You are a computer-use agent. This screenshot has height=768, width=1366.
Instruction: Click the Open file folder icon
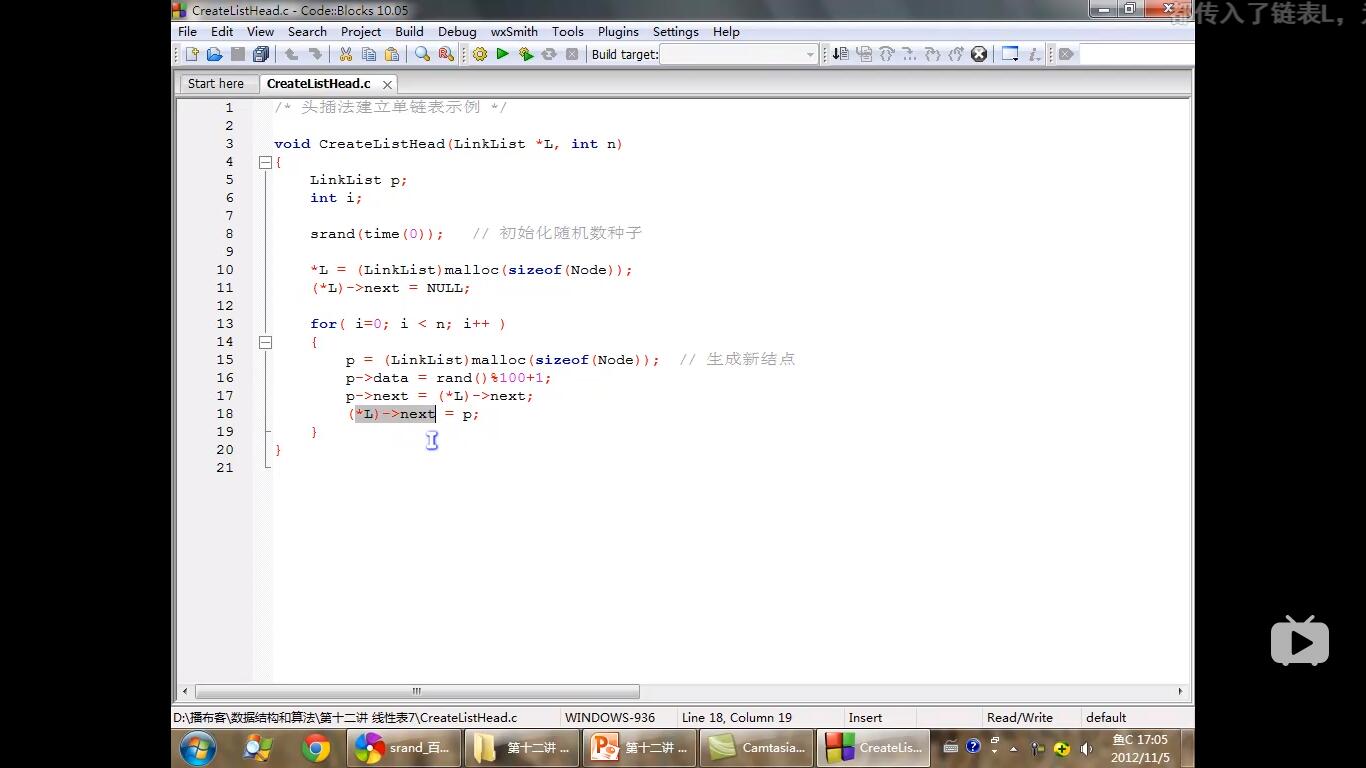(214, 54)
